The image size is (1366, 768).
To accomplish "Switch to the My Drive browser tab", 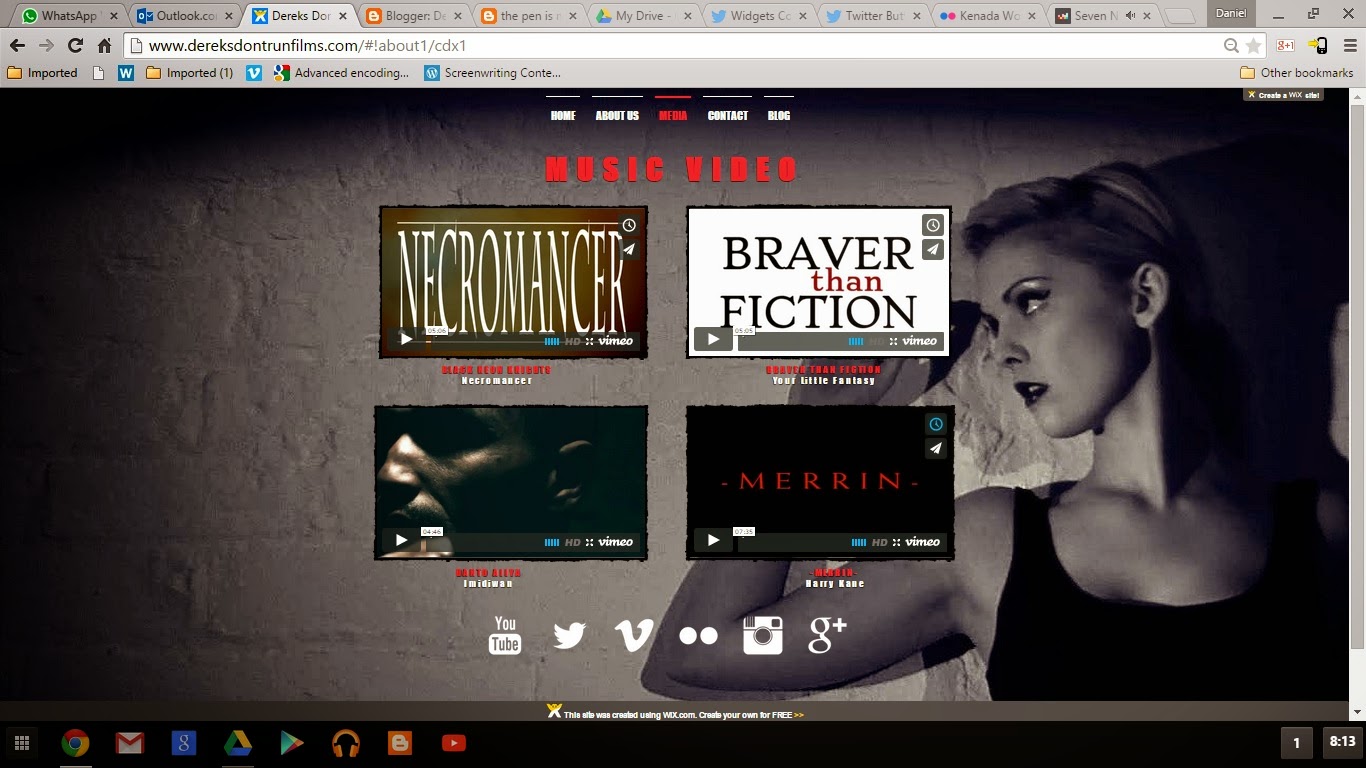I will click(643, 16).
